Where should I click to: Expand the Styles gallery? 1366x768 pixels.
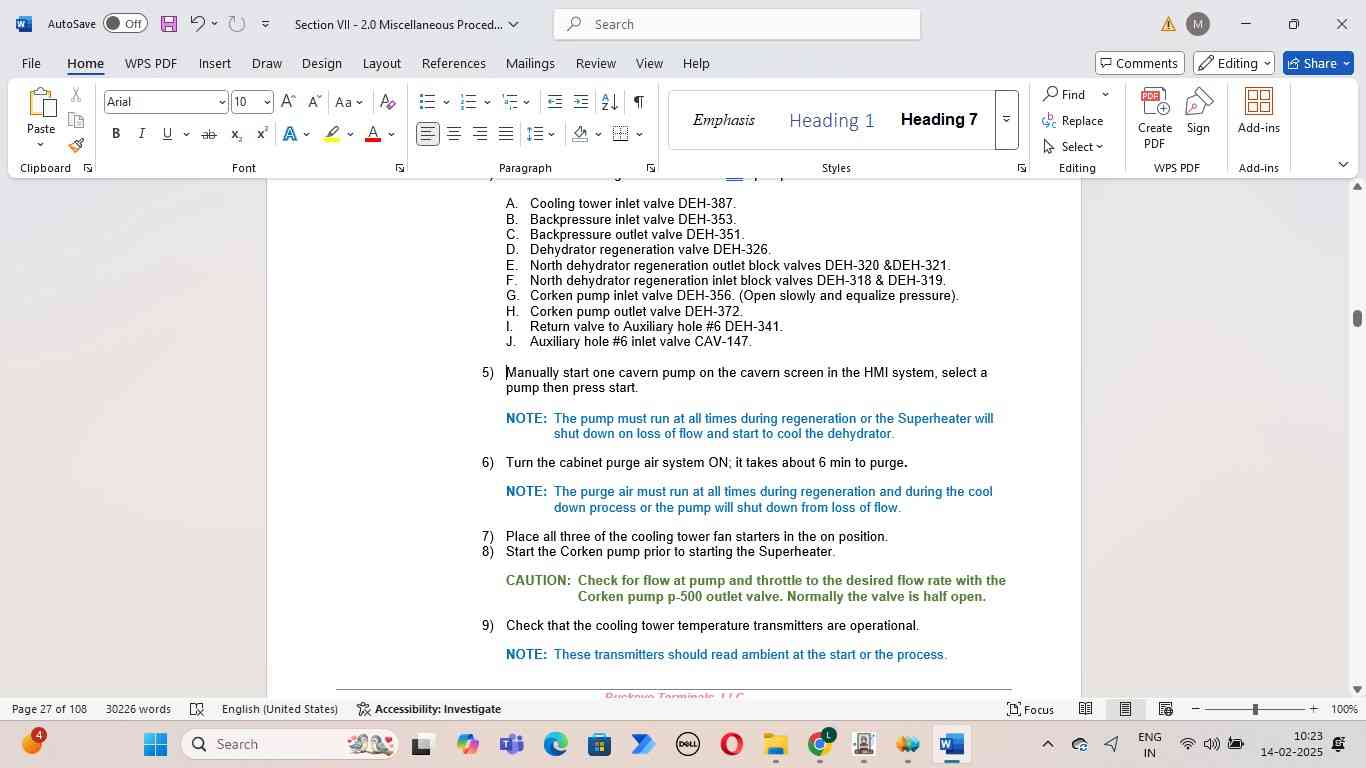[1007, 120]
